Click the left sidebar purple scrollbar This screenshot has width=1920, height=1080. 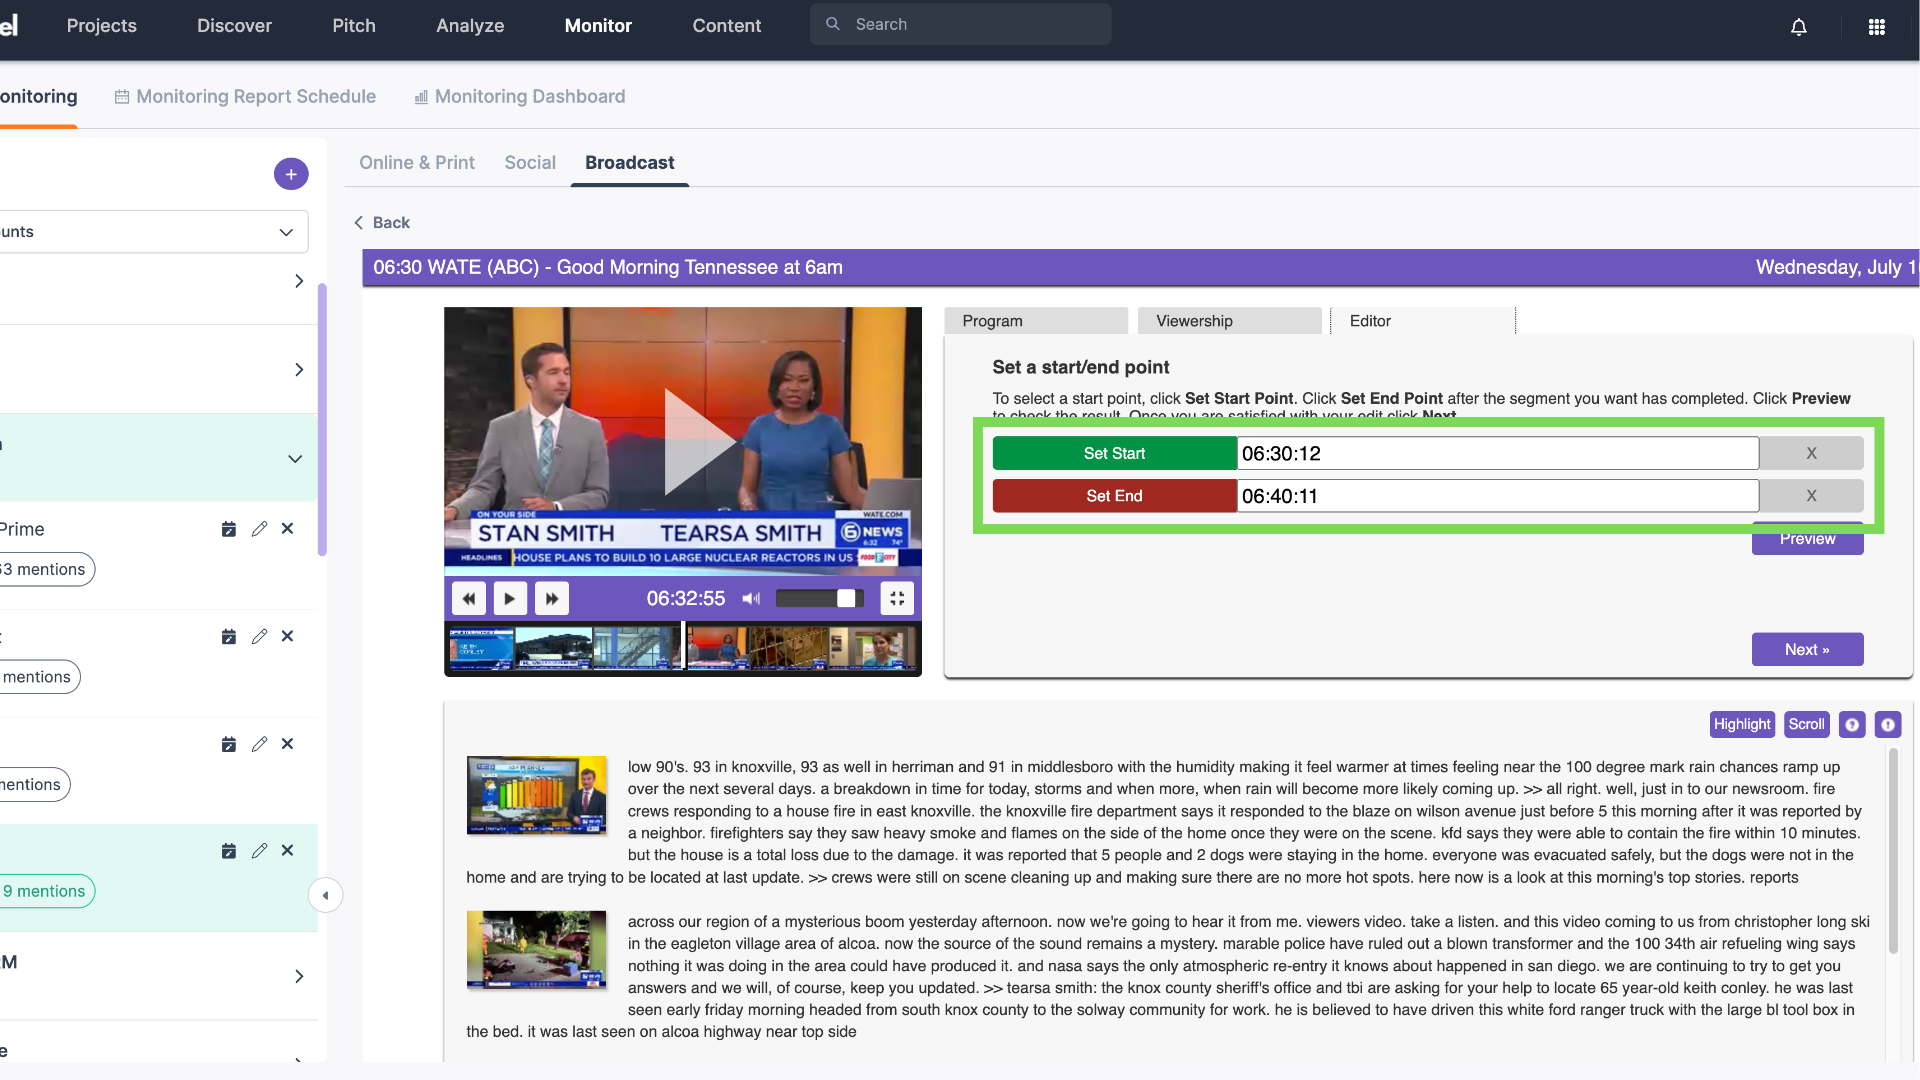pos(322,420)
